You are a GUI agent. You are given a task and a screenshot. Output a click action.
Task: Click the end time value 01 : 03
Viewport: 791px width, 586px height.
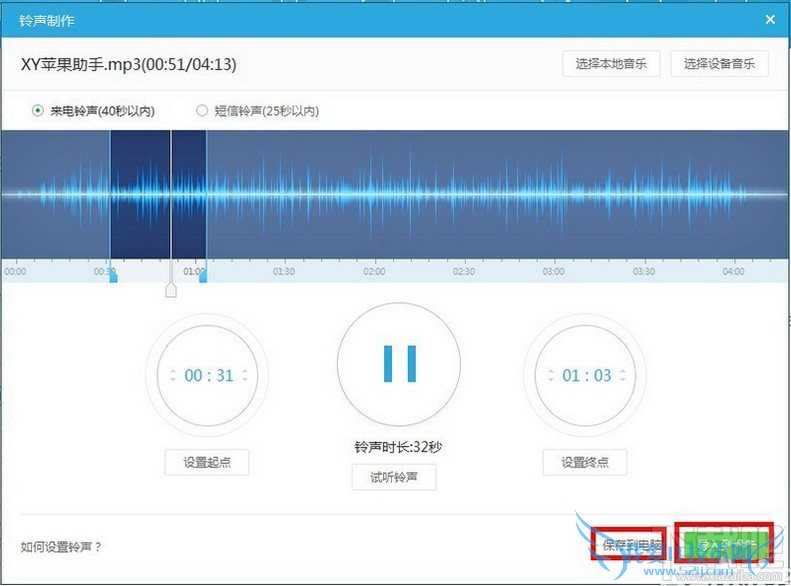pyautogui.click(x=587, y=375)
